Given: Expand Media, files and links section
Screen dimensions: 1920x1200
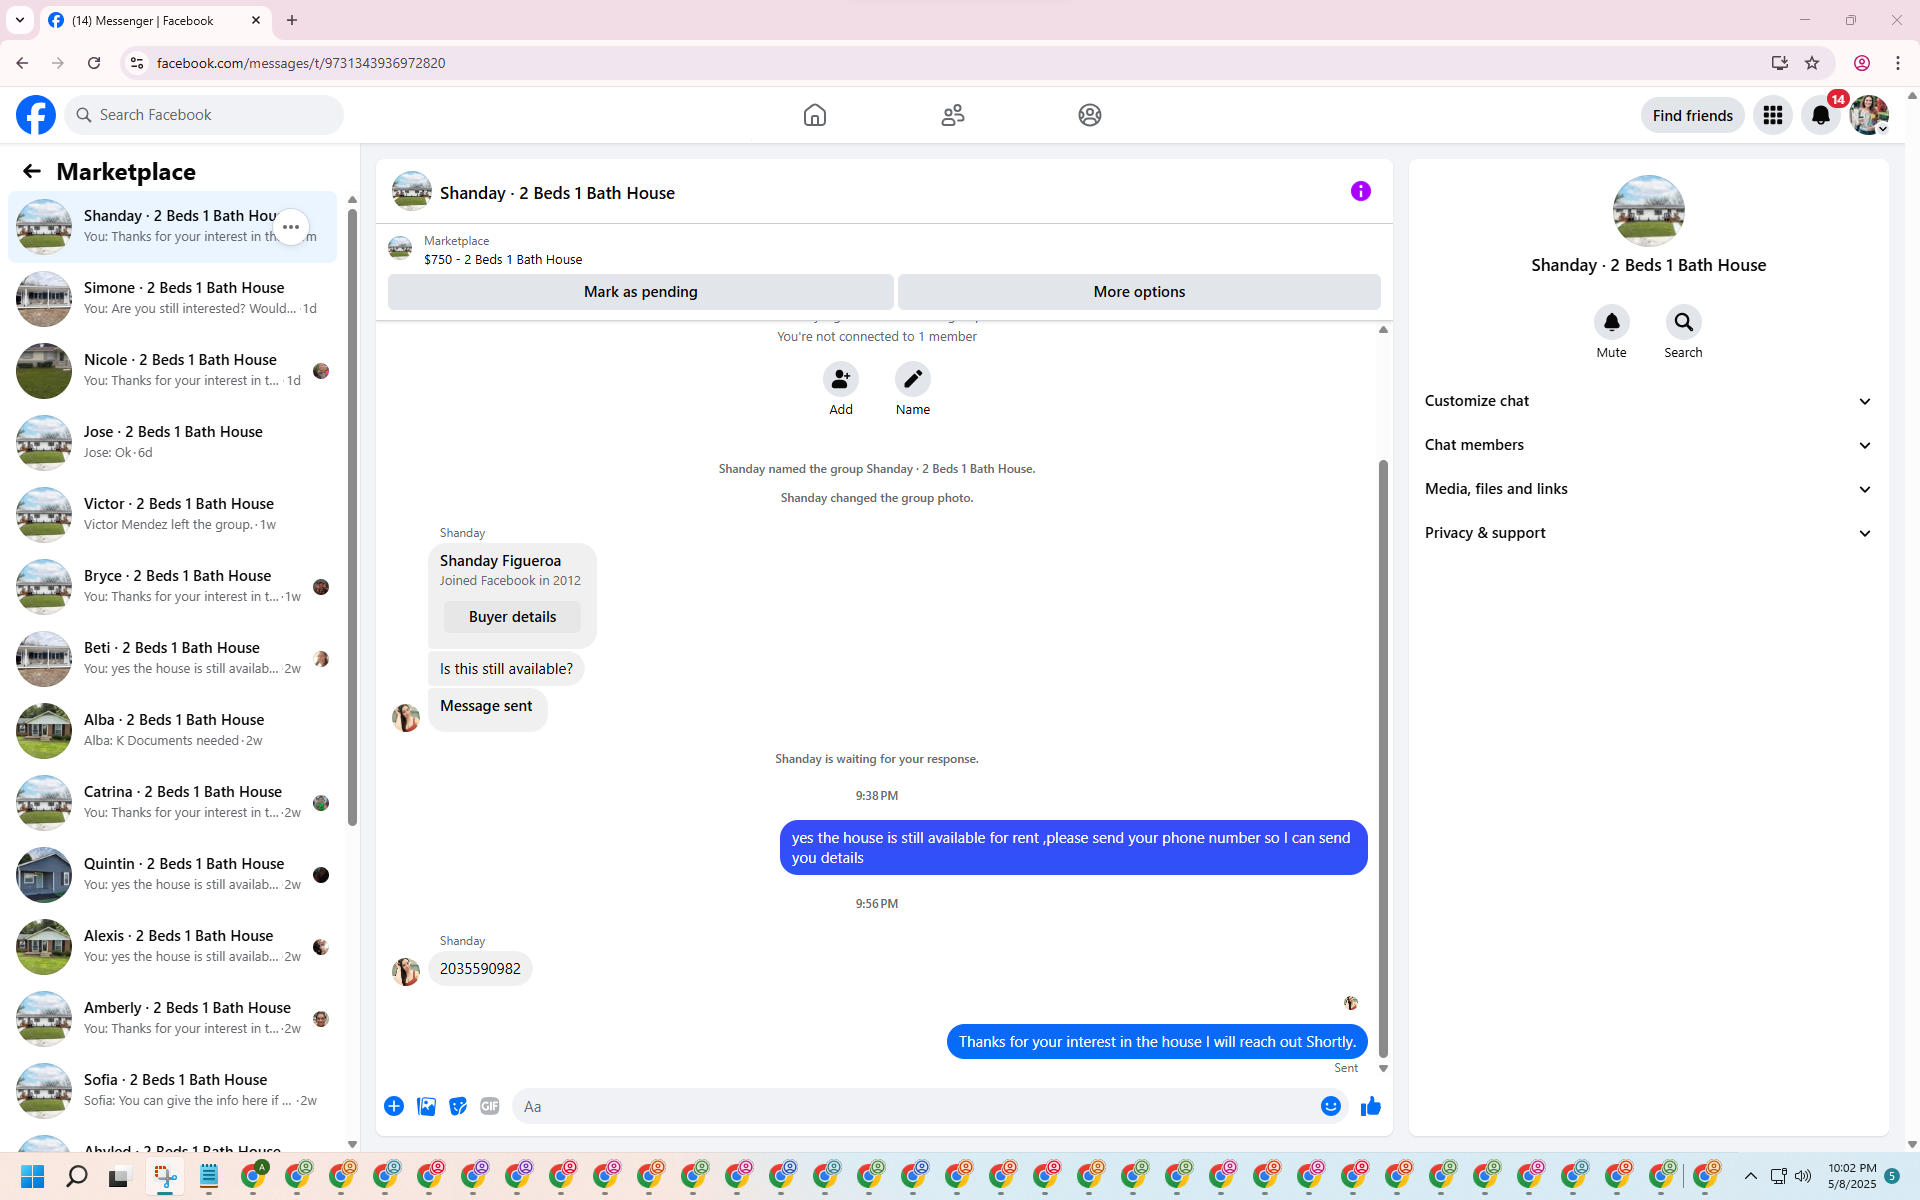Looking at the screenshot, I should (x=1648, y=489).
